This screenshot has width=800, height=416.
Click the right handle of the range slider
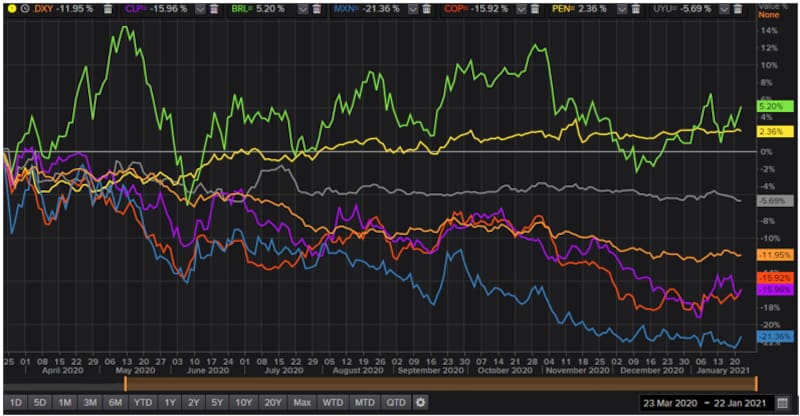[x=756, y=383]
